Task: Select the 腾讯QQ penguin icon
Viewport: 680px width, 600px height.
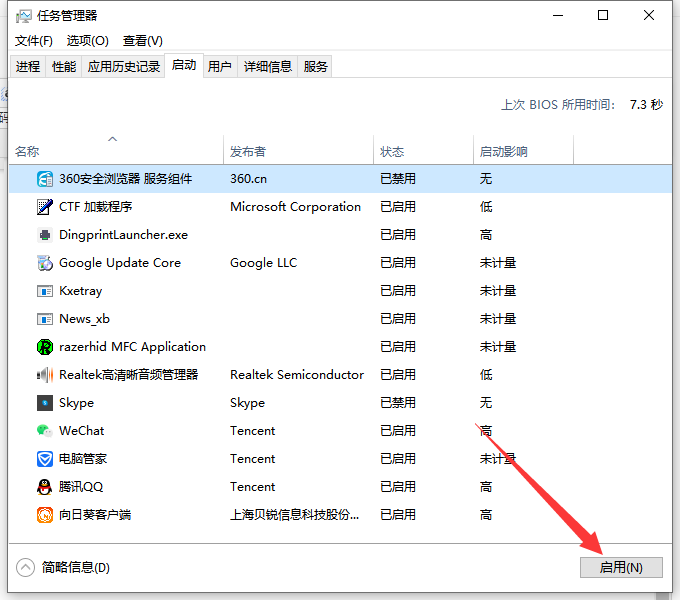Action: [x=45, y=487]
